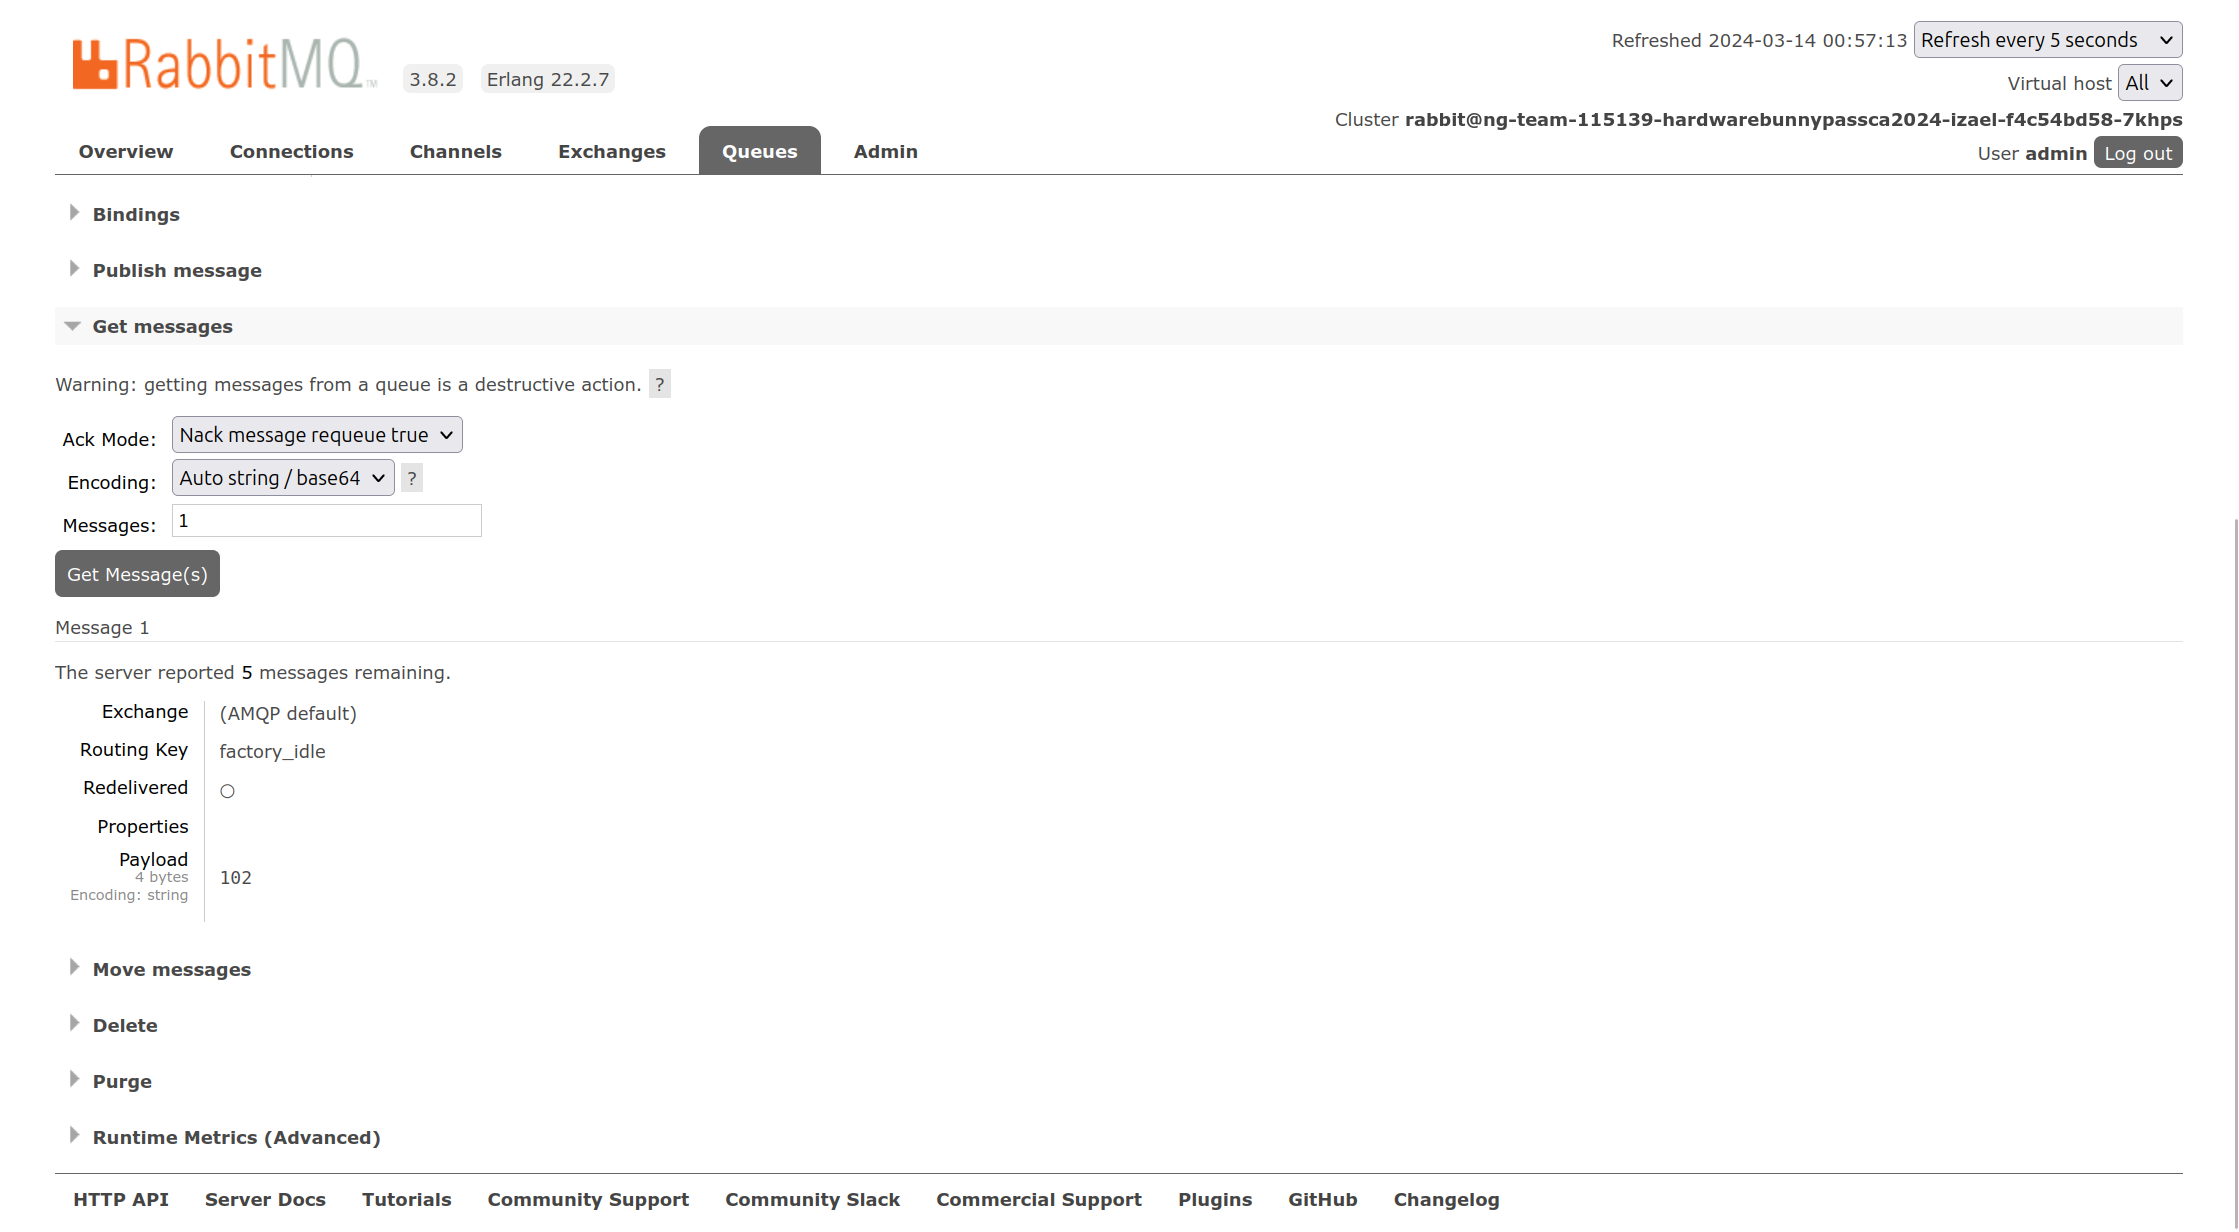The height and width of the screenshot is (1232, 2239).
Task: Select the routing key value factory_idle
Action: [x=272, y=751]
